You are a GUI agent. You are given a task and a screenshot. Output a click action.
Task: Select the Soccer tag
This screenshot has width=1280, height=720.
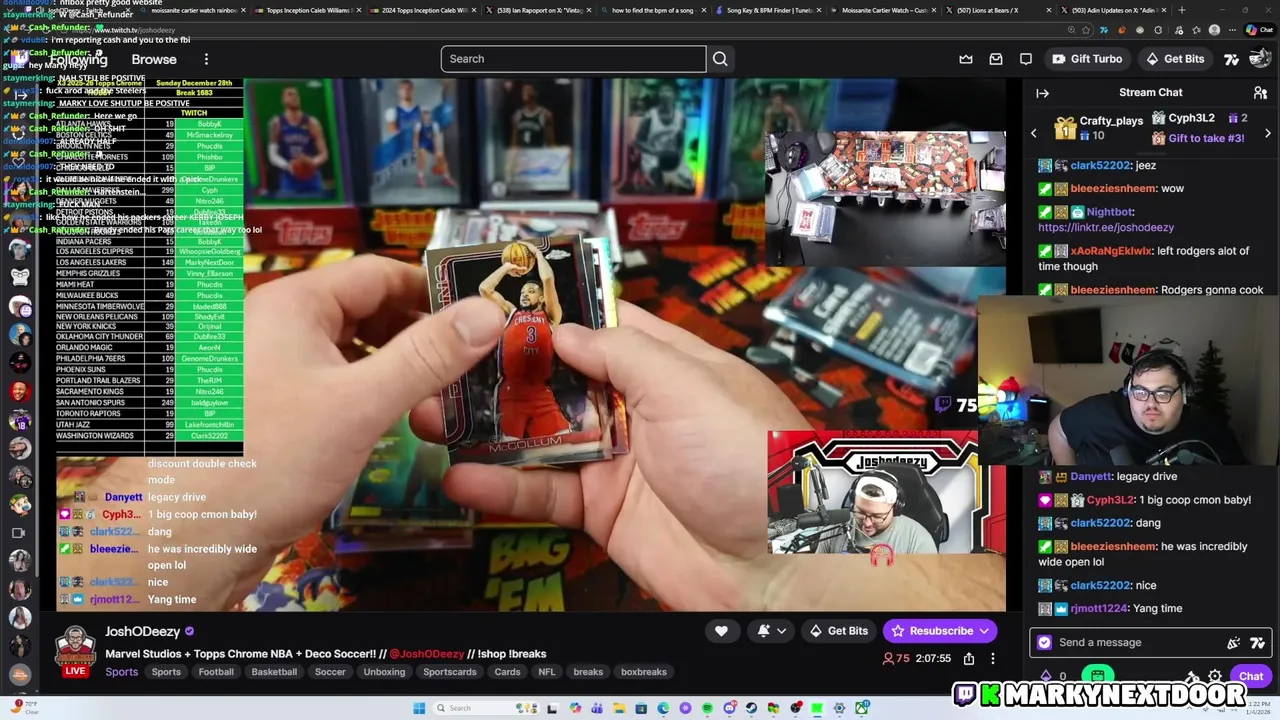330,672
